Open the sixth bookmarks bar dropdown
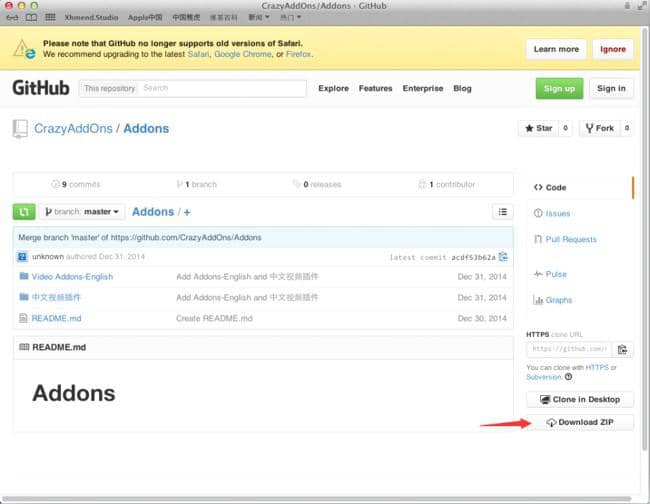 click(x=290, y=17)
